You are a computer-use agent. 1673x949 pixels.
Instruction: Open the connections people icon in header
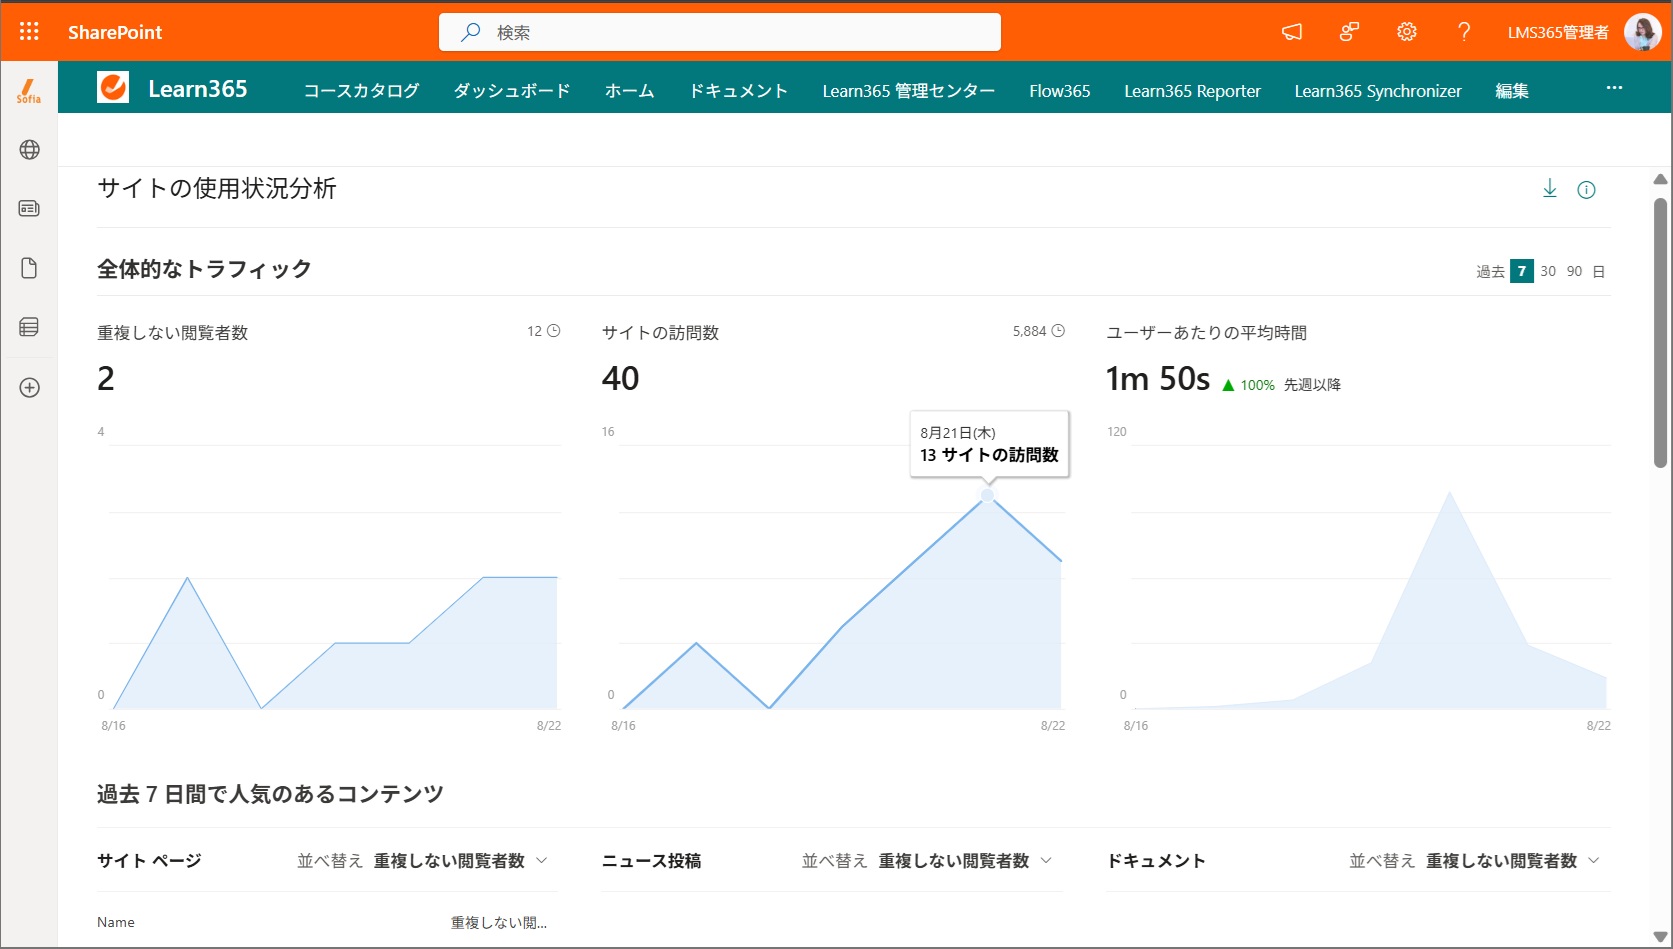(x=1349, y=32)
